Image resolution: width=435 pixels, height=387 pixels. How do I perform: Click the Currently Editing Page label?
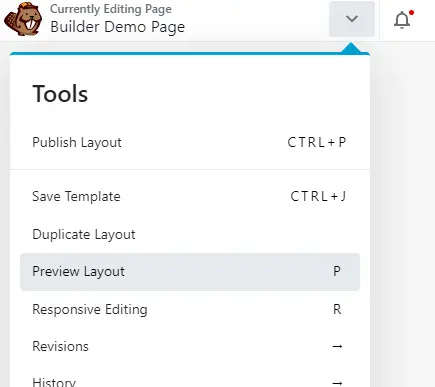click(111, 9)
